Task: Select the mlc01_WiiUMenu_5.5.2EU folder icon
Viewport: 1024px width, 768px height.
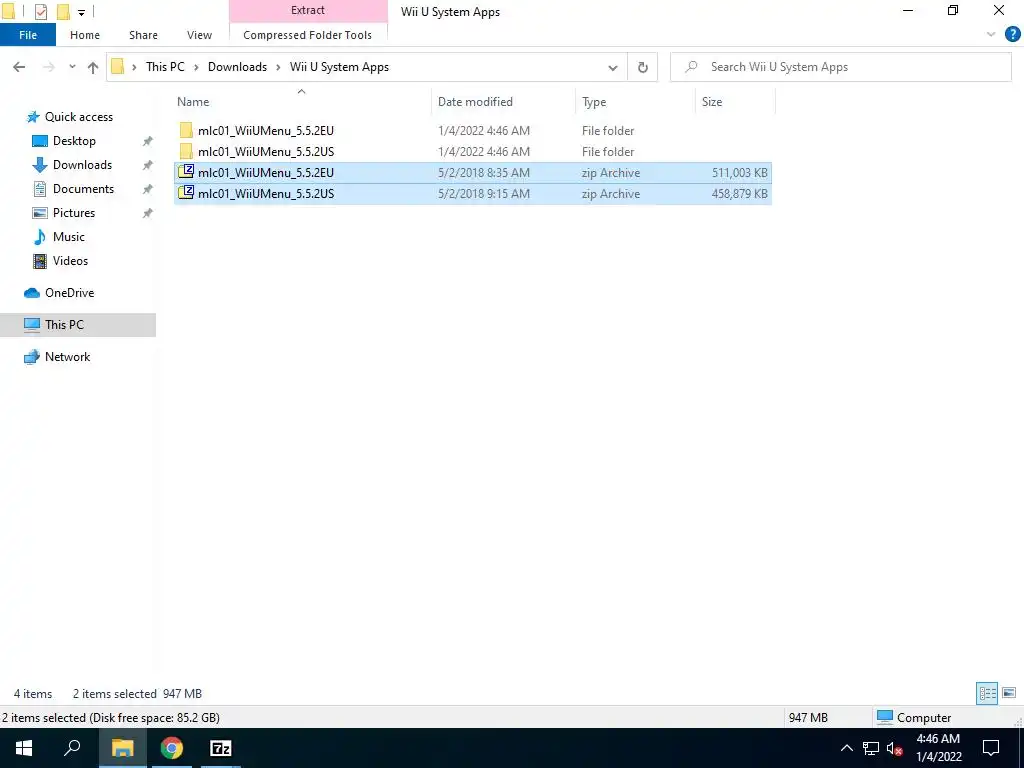Action: [x=186, y=130]
